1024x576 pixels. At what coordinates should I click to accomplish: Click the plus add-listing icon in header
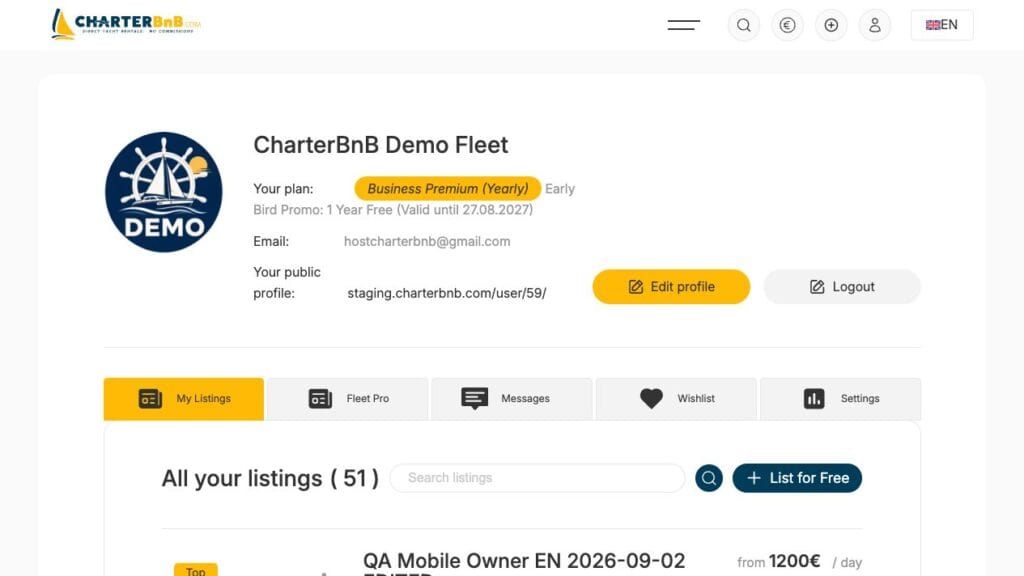[831, 25]
